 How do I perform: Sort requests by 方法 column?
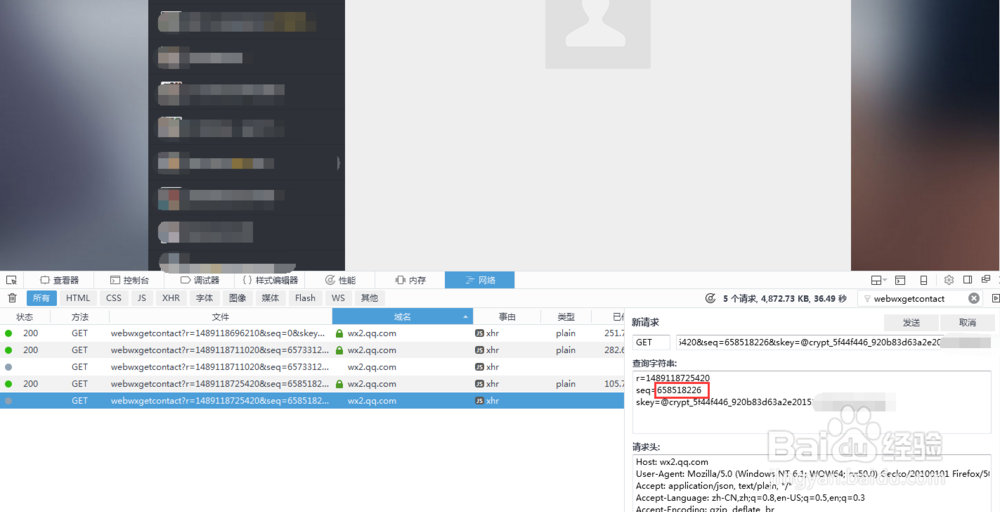click(x=80, y=316)
